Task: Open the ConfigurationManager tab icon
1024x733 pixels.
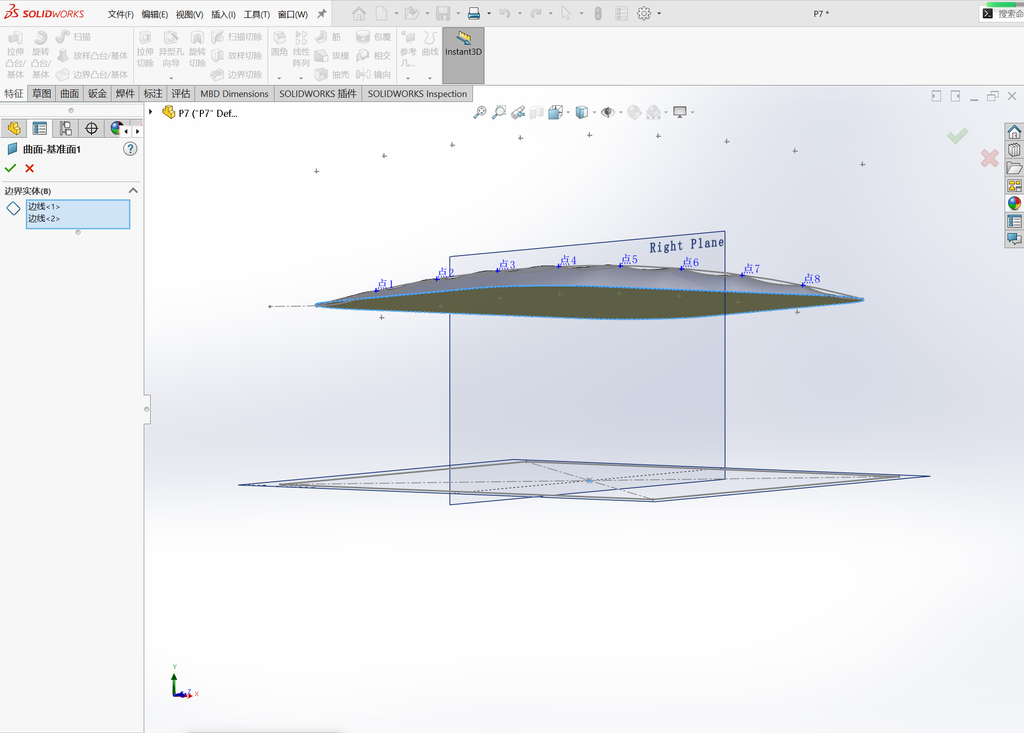Action: pos(65,129)
